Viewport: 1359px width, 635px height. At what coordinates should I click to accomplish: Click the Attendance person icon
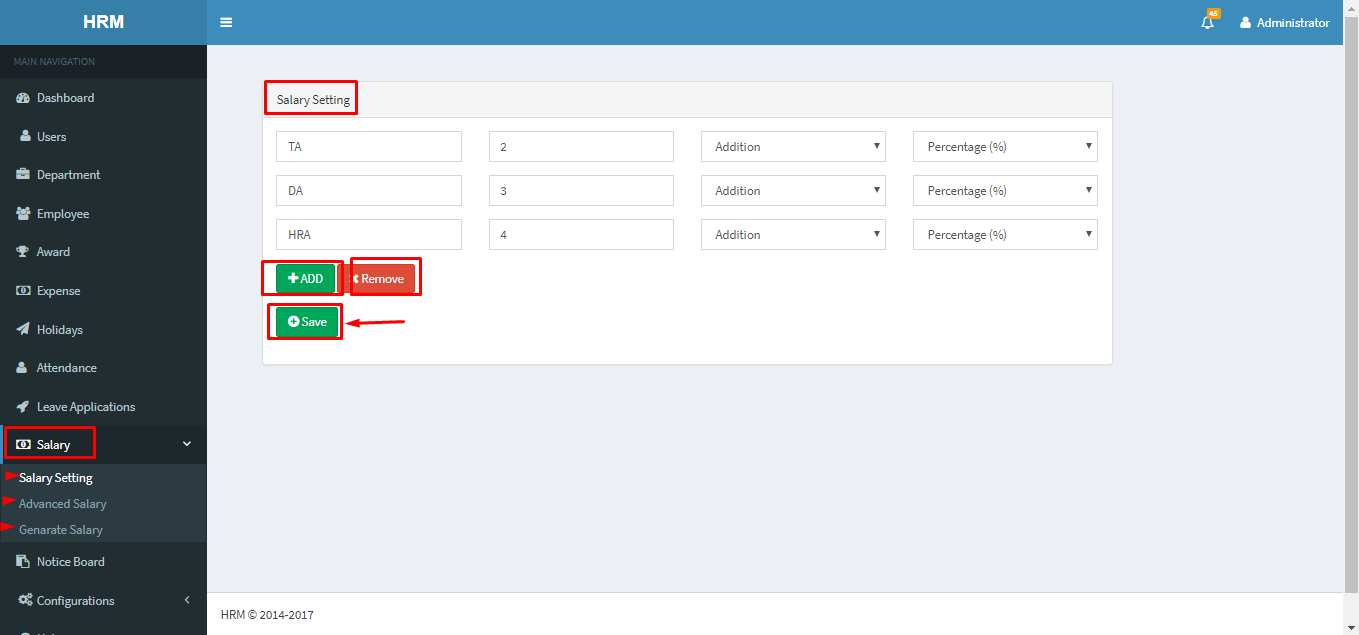(23, 368)
